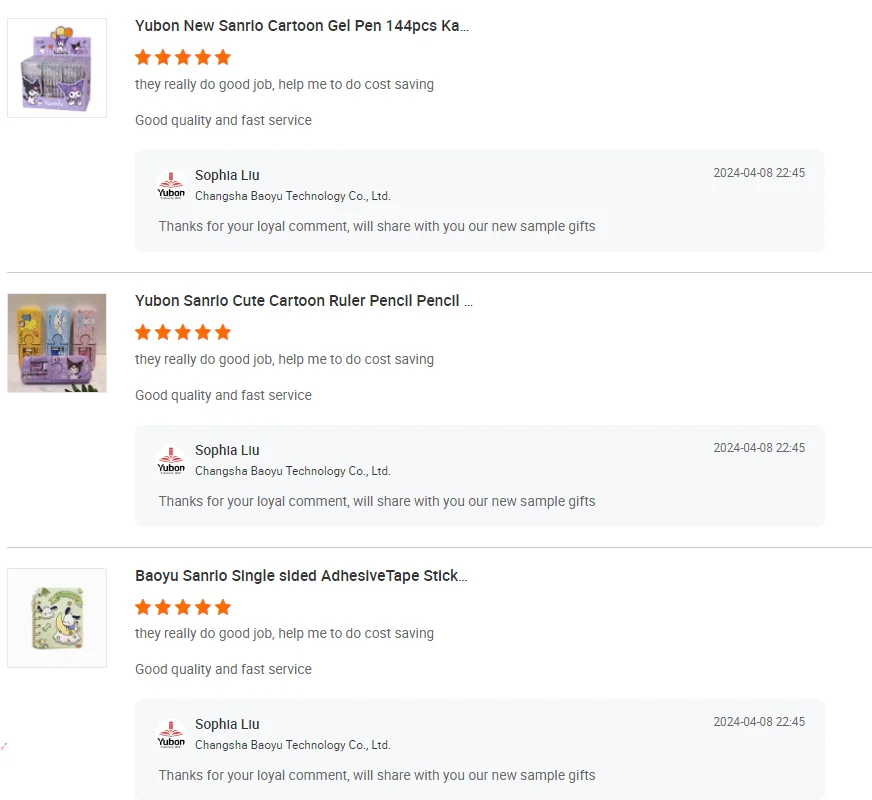Open the Sanrio Gel Pen product thumbnail
The width and height of the screenshot is (872, 800).
pos(57,68)
